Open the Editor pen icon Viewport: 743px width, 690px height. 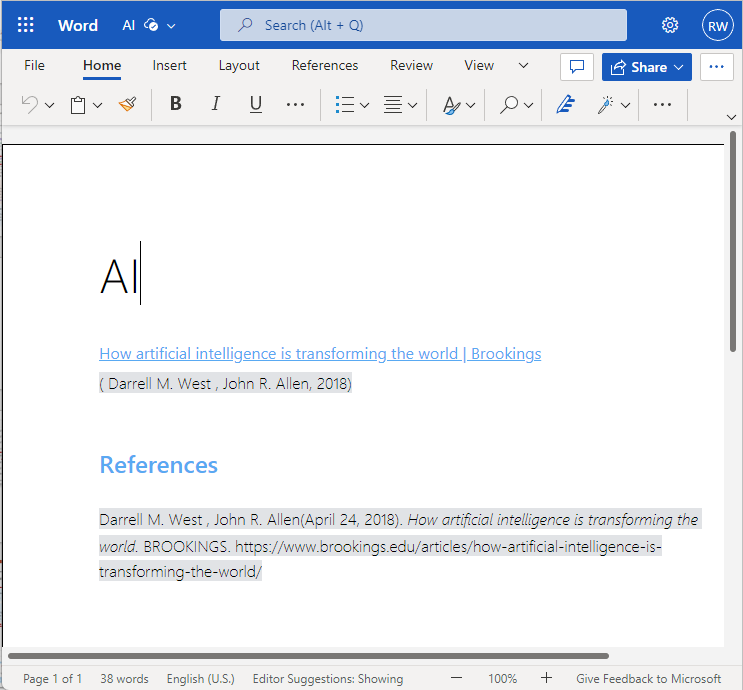point(565,104)
